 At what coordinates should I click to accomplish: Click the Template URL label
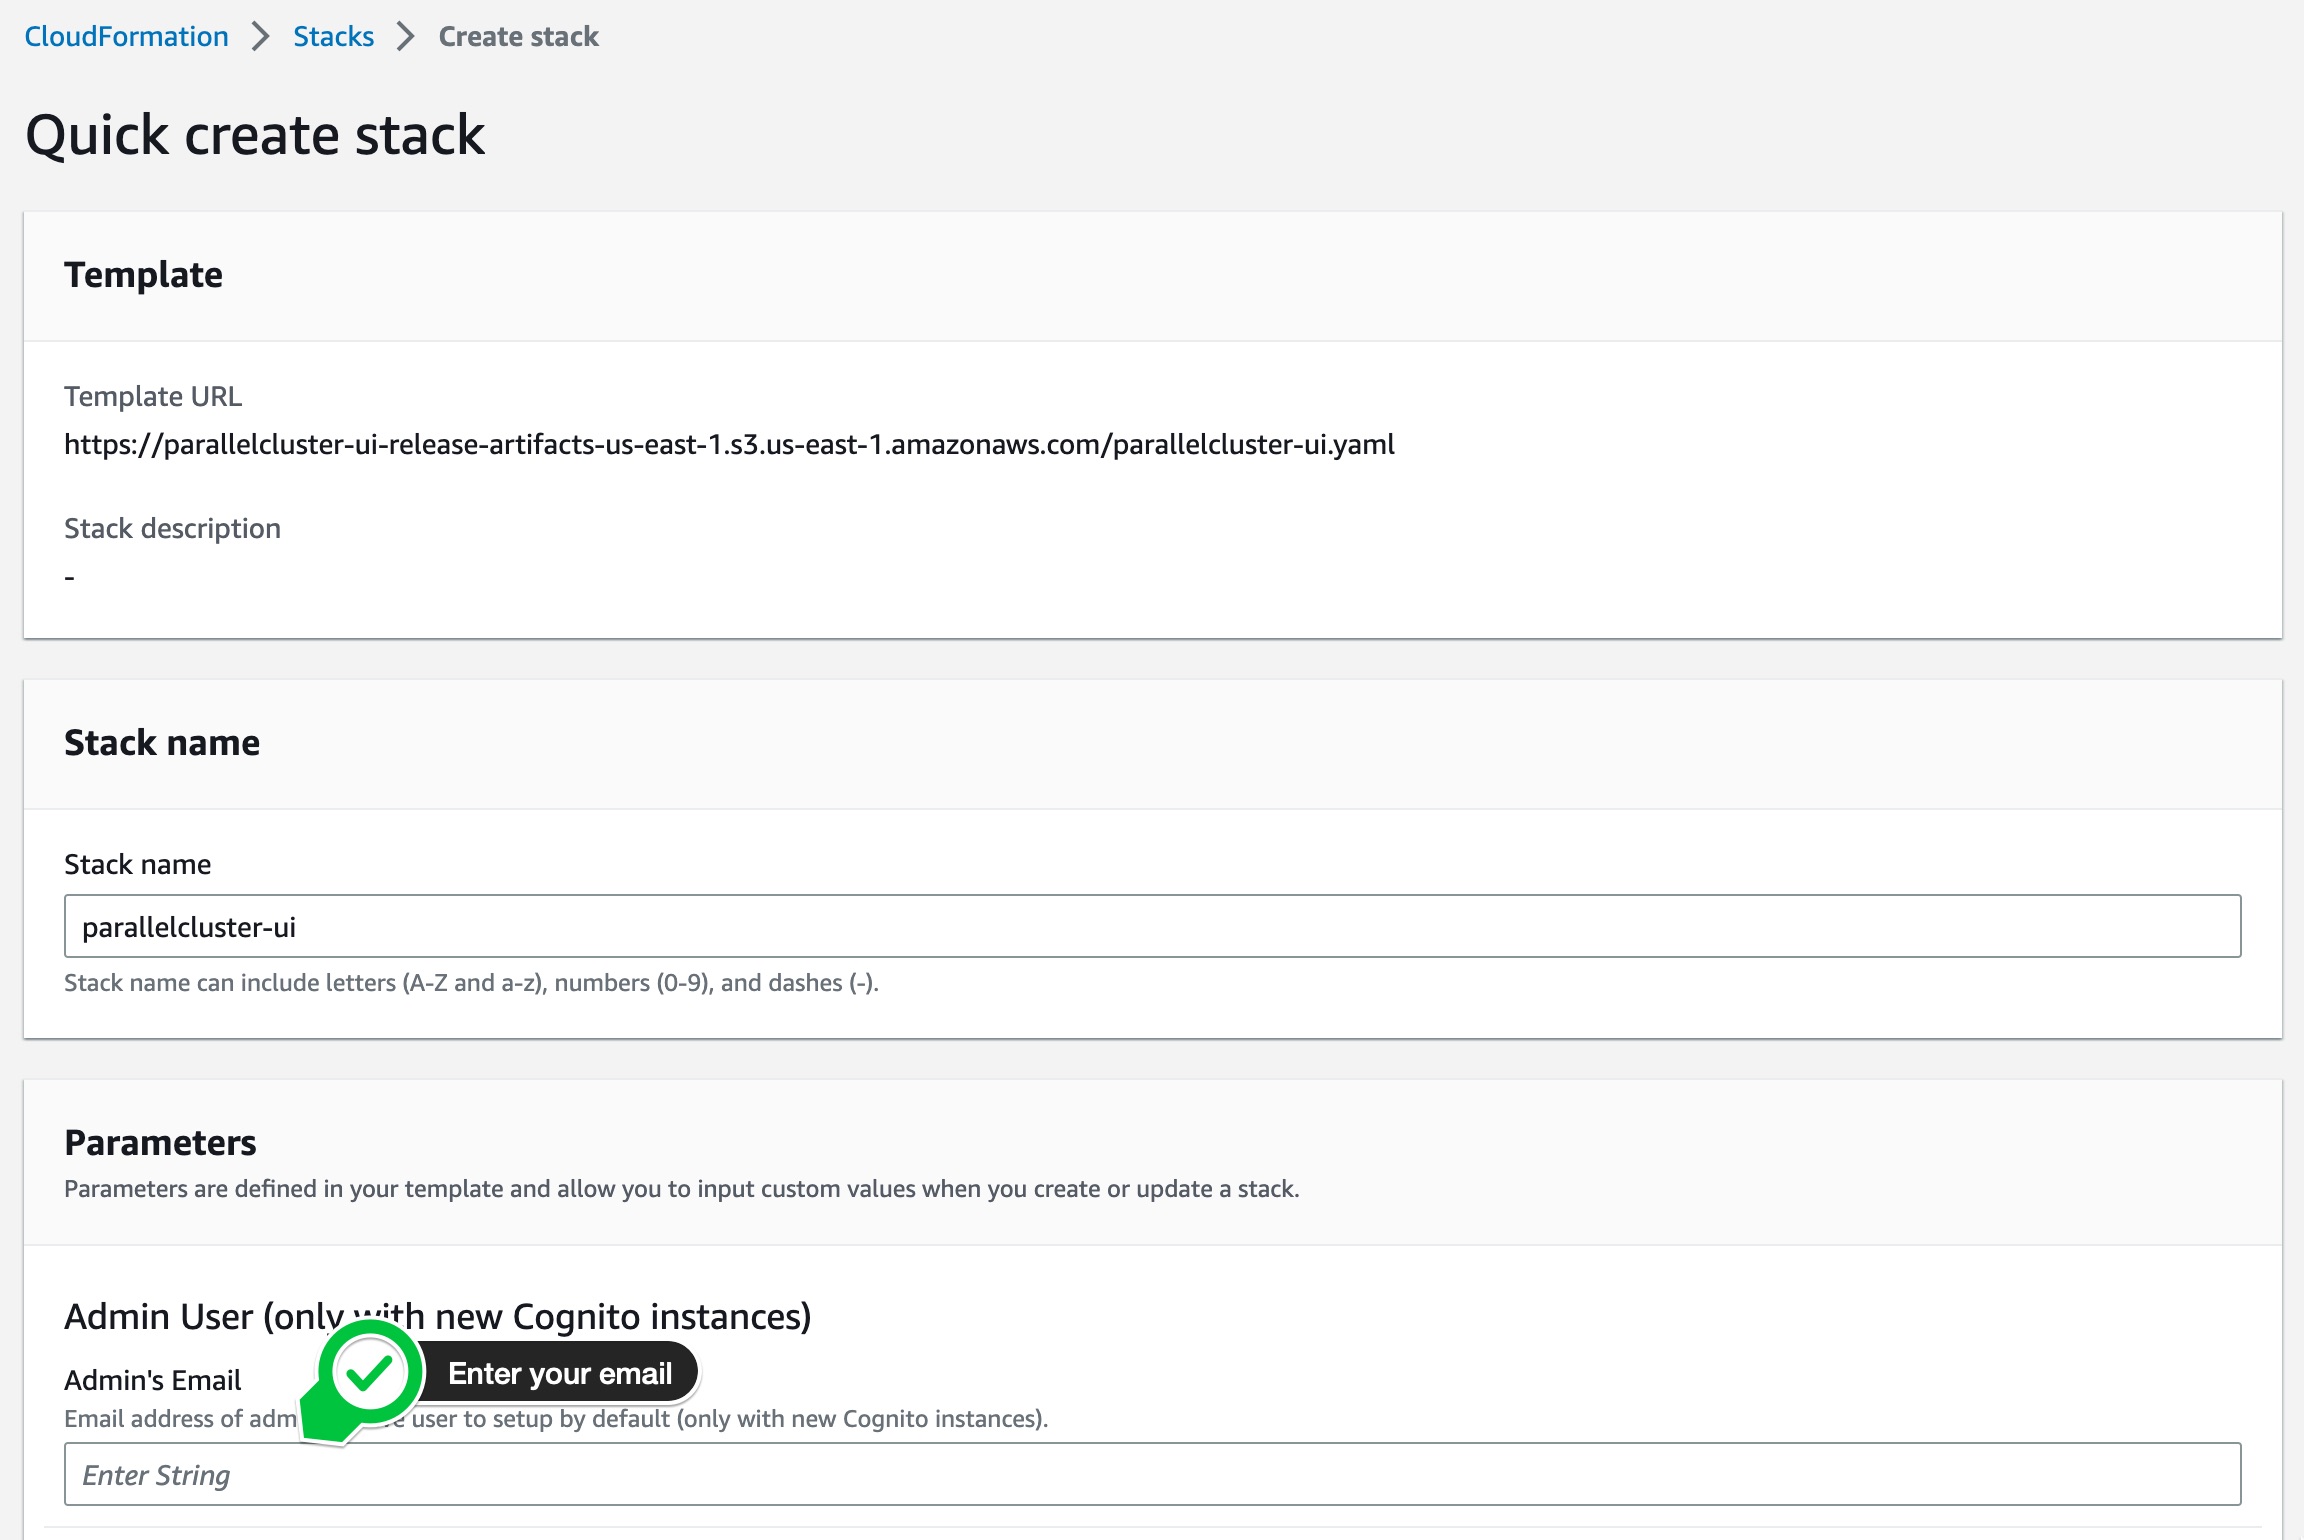(x=153, y=396)
